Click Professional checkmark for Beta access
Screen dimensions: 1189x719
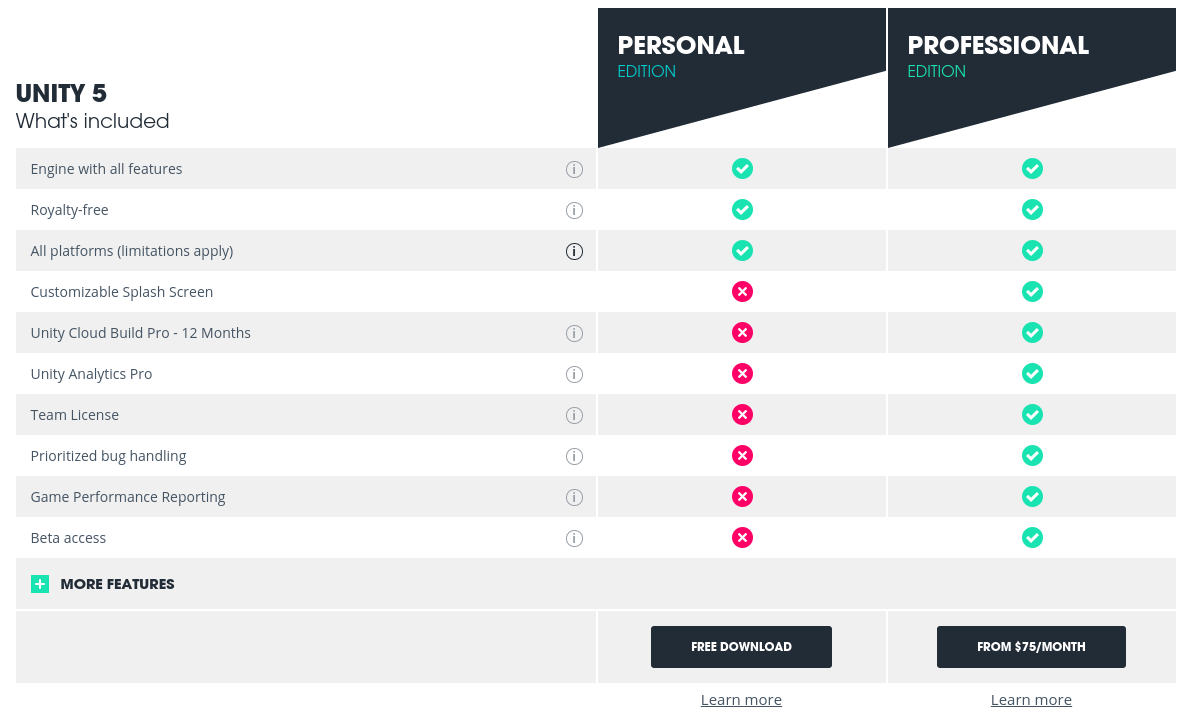click(1032, 538)
